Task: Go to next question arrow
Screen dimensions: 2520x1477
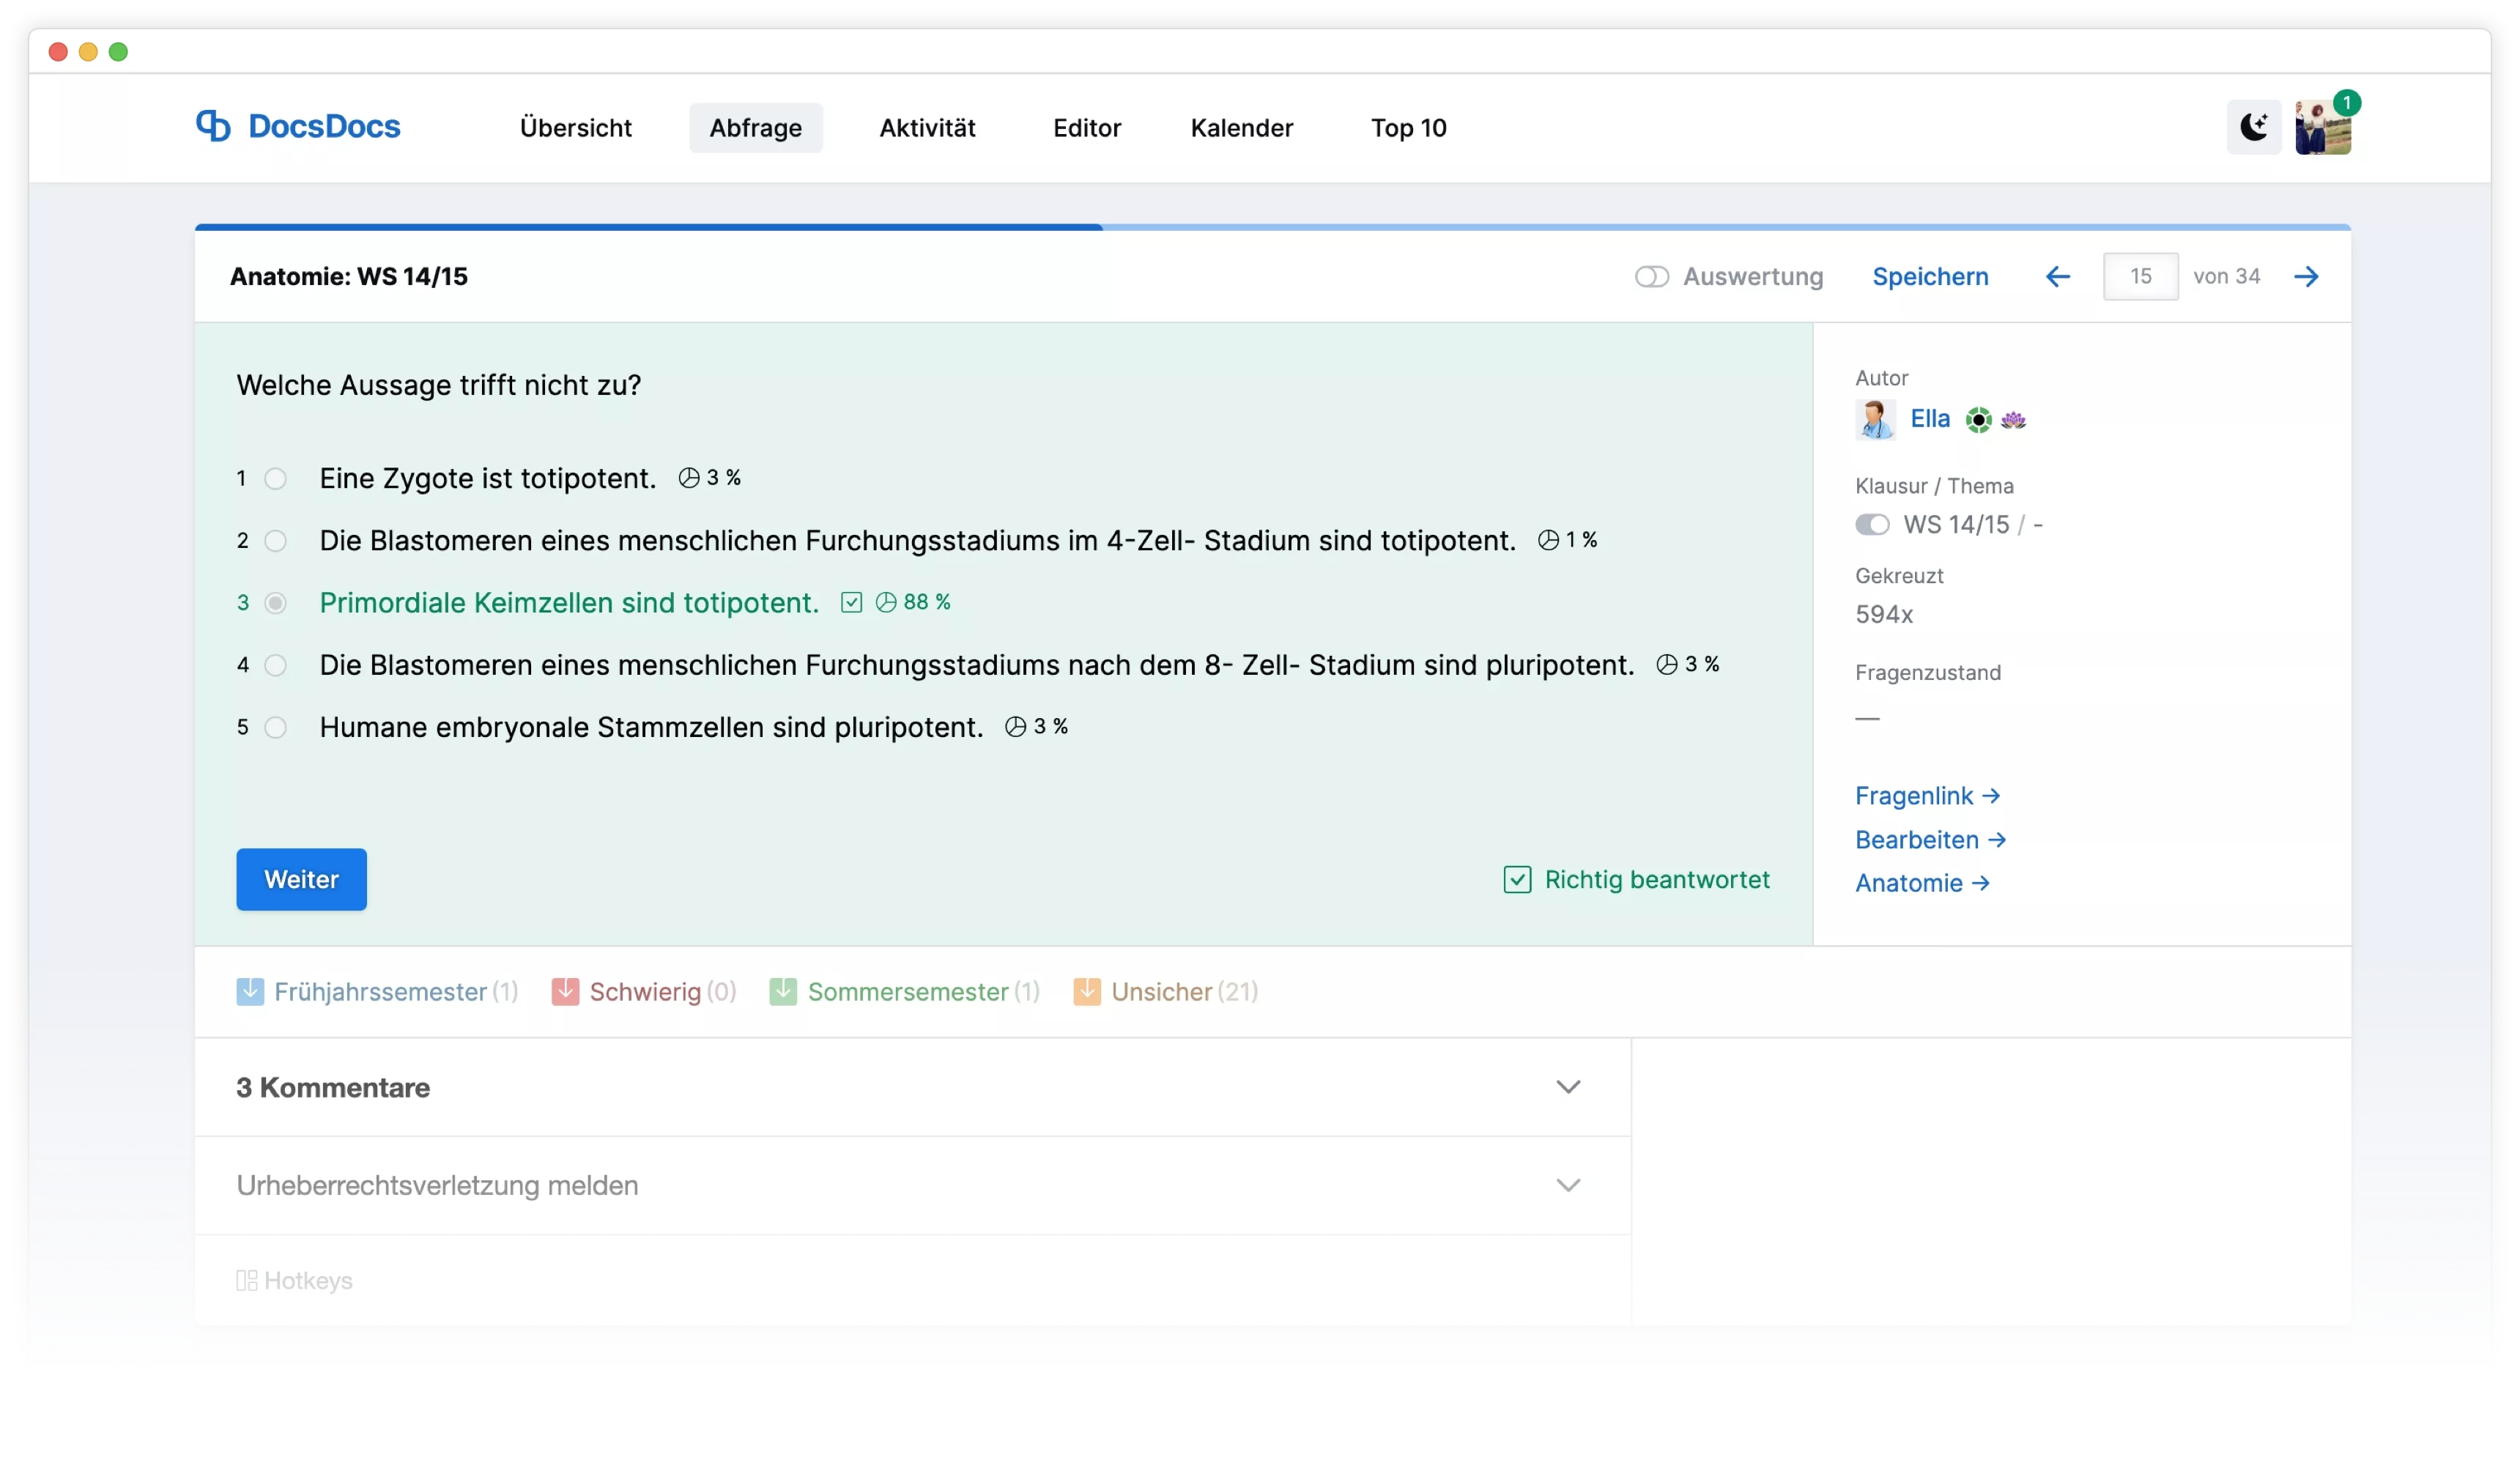Action: [2306, 277]
